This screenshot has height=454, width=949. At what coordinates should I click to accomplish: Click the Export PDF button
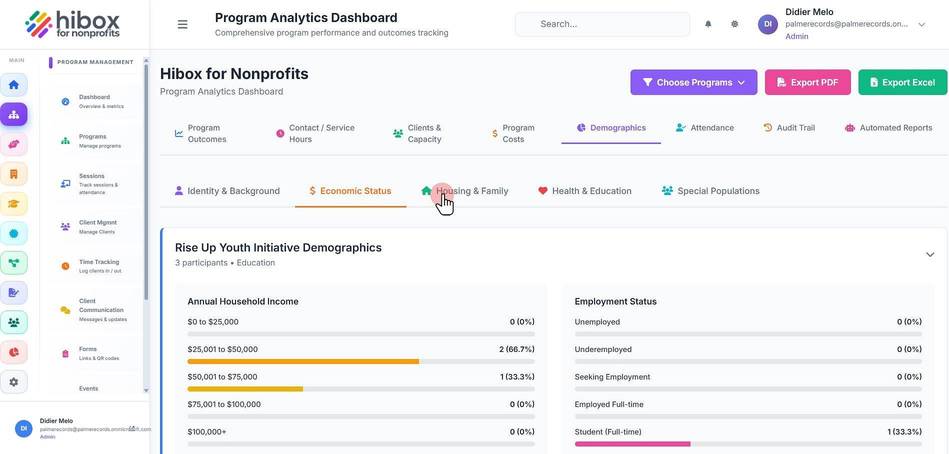[x=807, y=82]
